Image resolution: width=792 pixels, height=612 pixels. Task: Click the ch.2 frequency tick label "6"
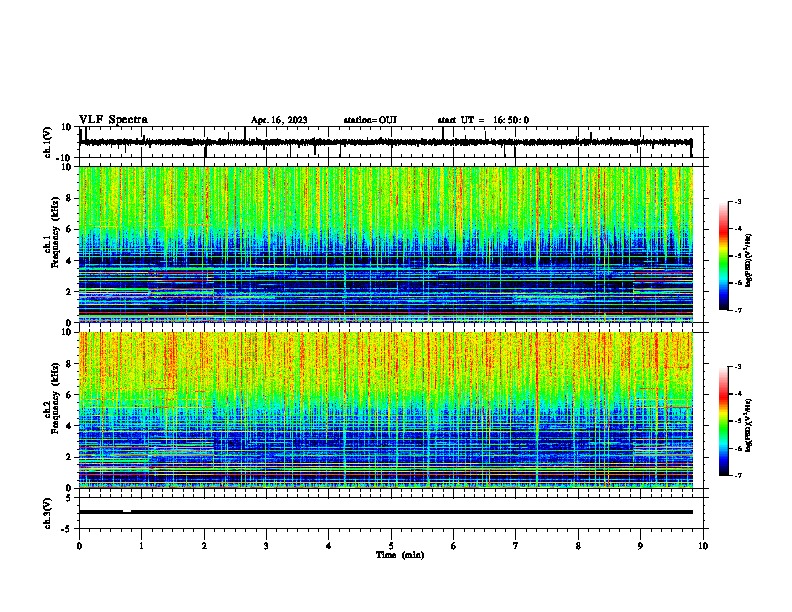pos(69,395)
